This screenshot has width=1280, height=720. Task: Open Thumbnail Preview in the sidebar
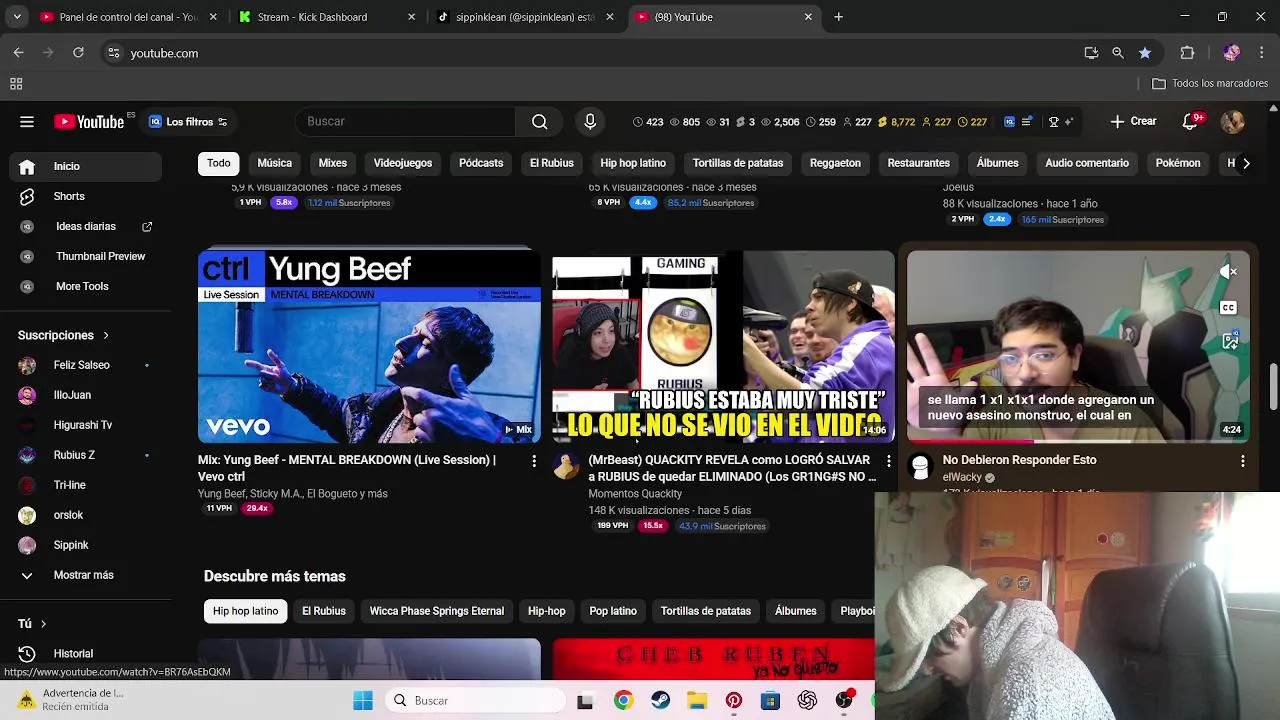[x=87, y=256]
